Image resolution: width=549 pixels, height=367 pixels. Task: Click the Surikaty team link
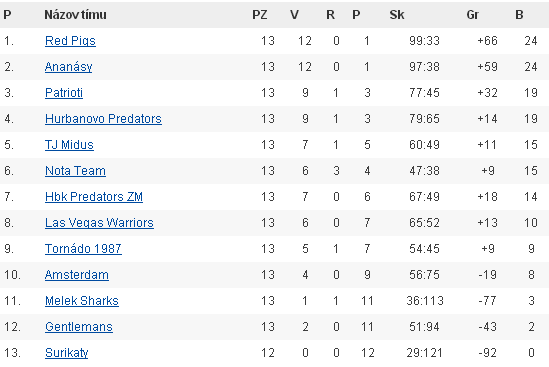coord(67,353)
